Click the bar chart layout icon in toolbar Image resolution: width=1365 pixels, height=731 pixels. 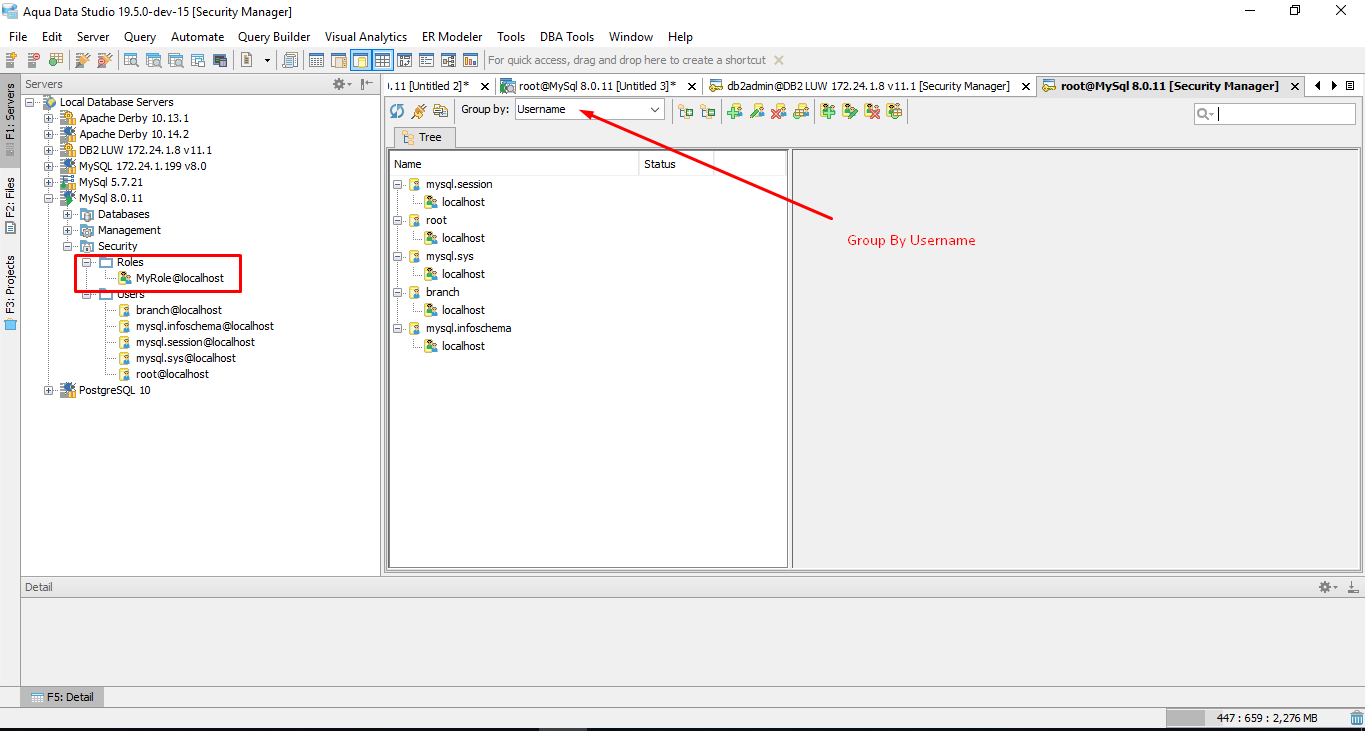point(470,60)
